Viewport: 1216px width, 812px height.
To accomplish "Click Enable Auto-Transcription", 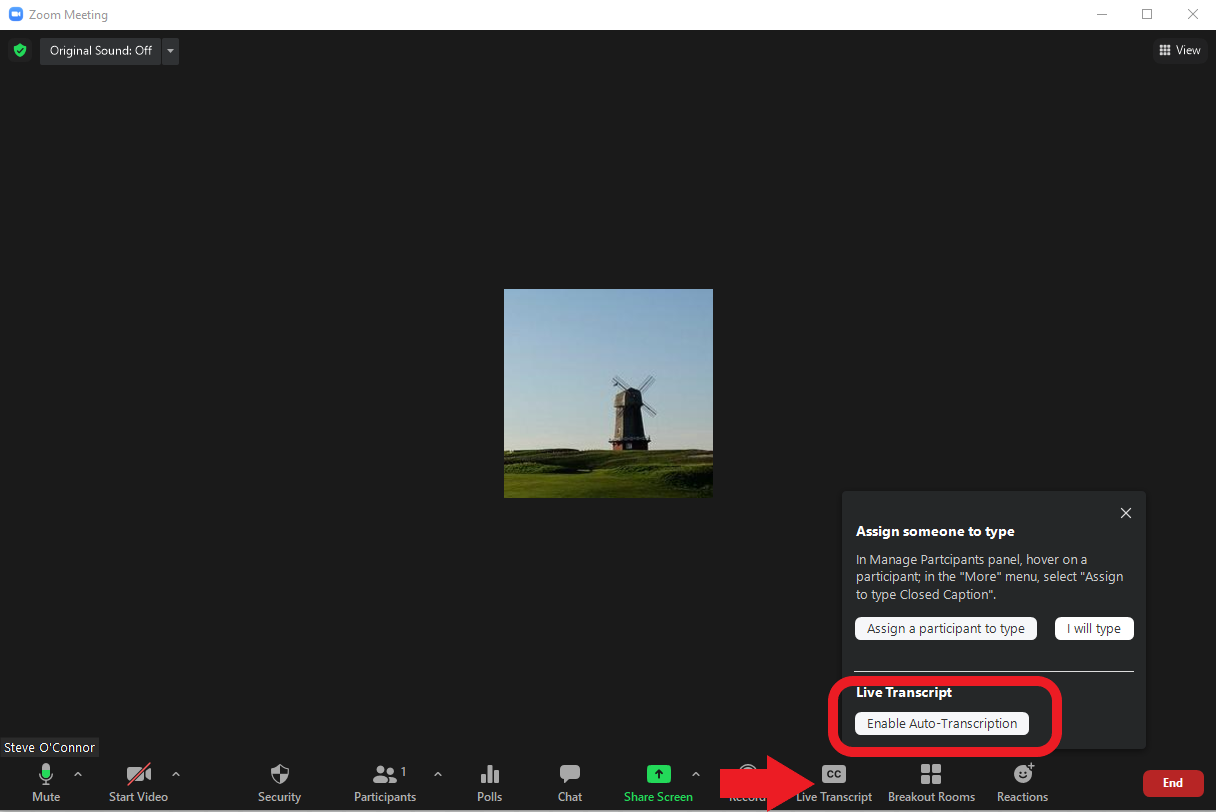I will point(941,724).
